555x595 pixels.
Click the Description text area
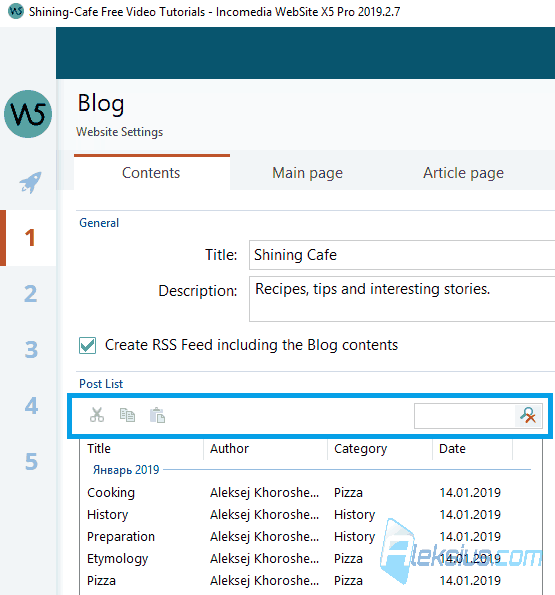(402, 299)
